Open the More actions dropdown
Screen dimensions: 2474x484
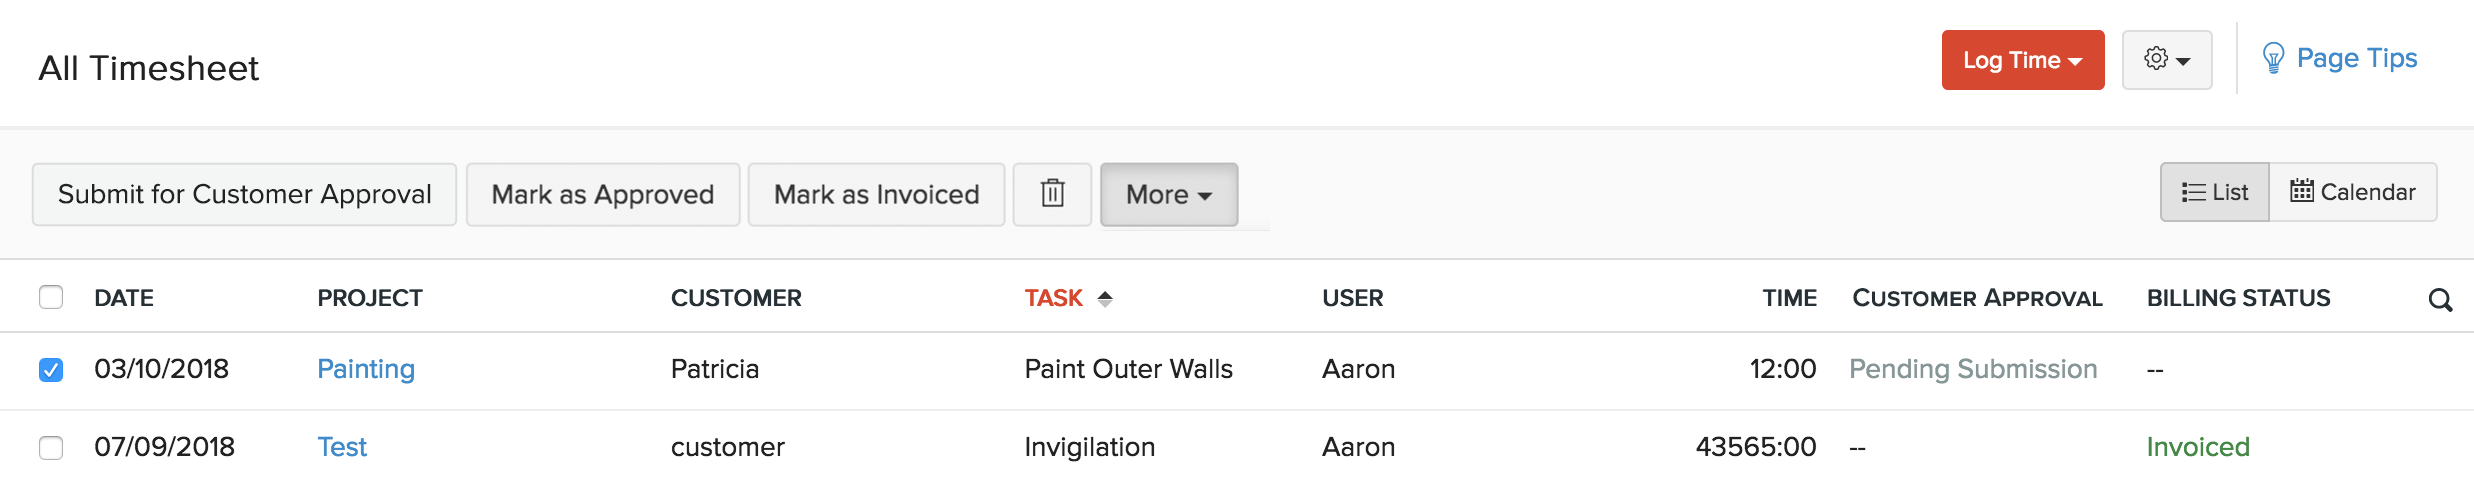(1168, 194)
